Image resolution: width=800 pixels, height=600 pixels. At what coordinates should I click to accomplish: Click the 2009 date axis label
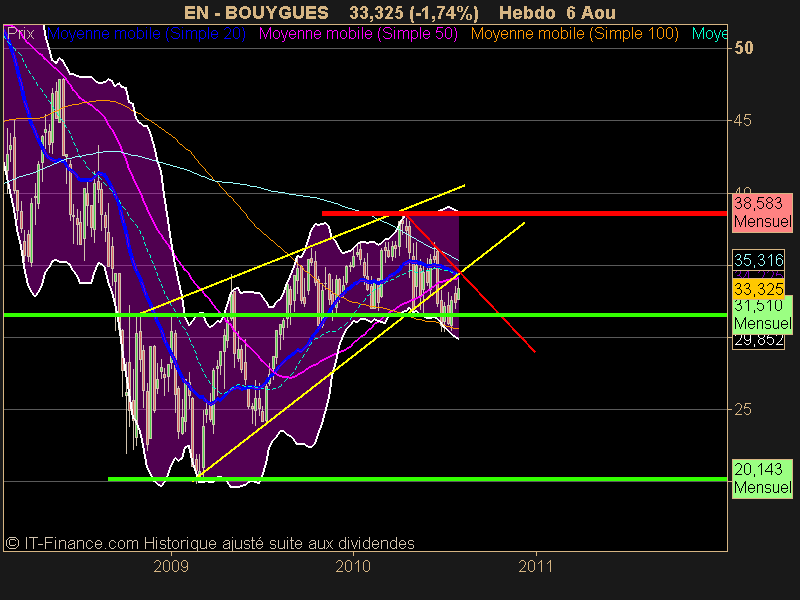click(x=171, y=566)
